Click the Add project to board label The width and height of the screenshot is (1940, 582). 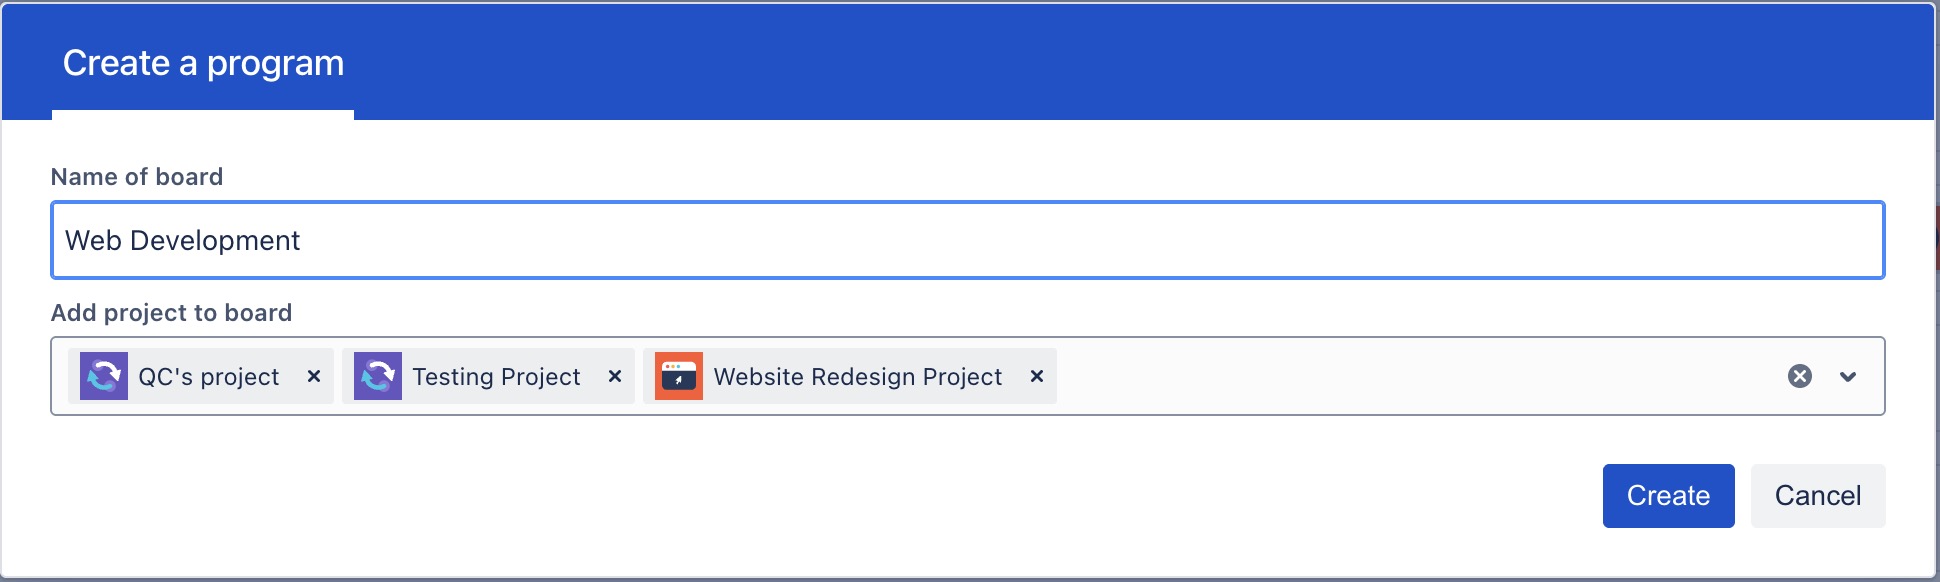click(171, 313)
